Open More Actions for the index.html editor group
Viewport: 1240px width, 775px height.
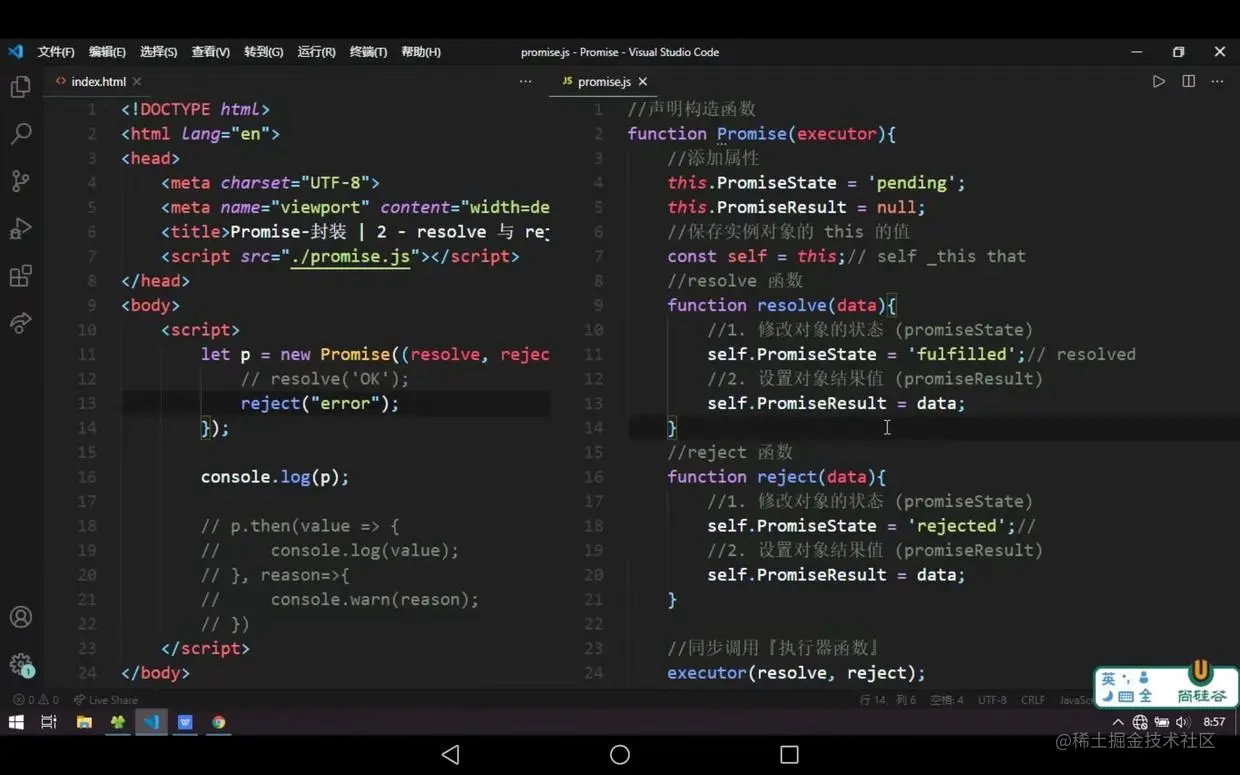click(525, 81)
